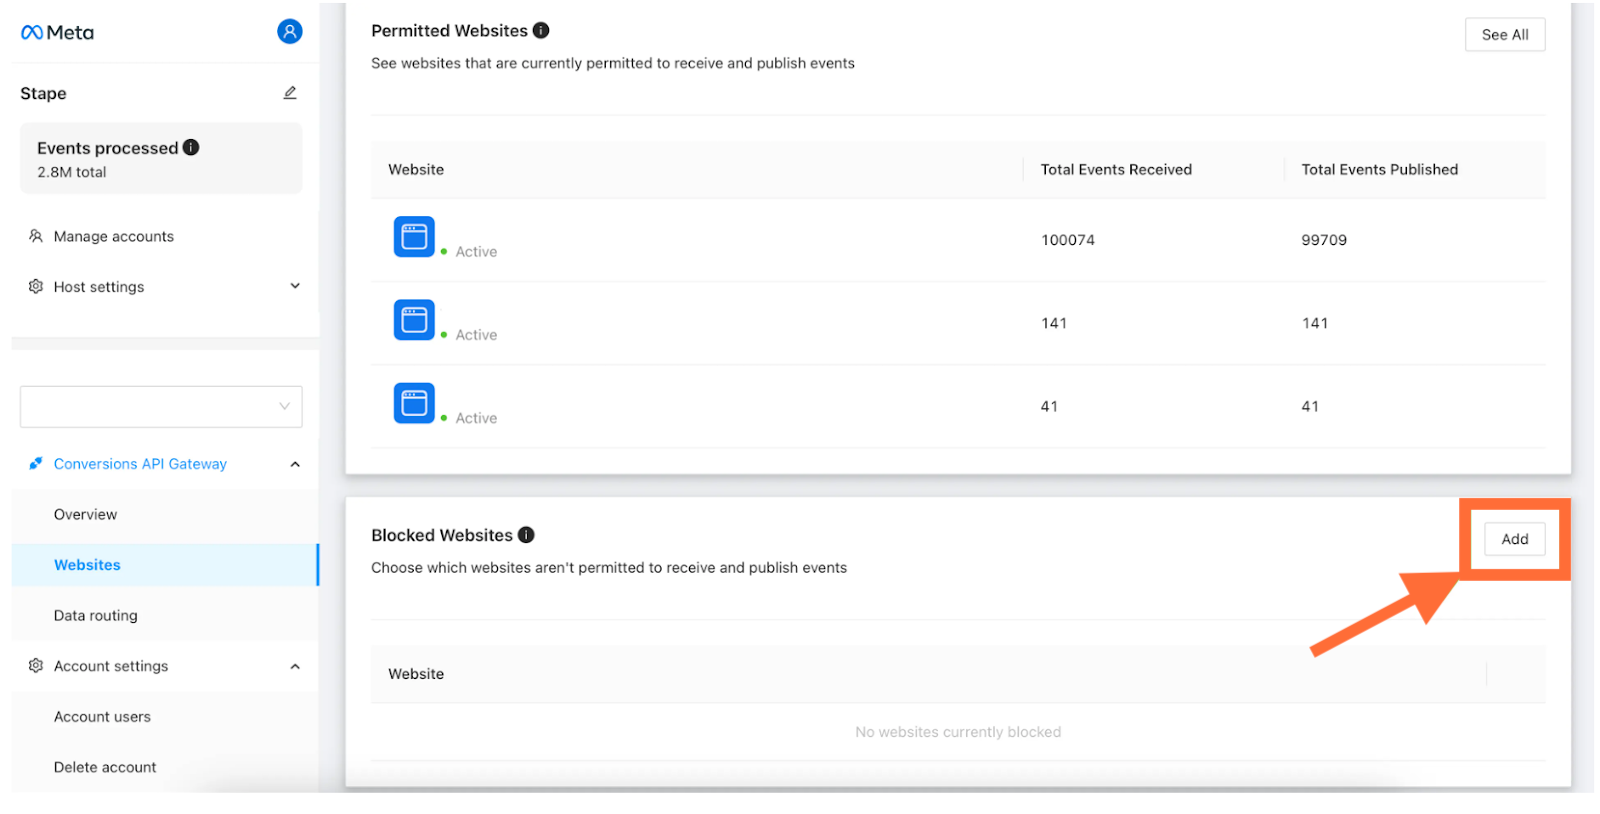Click the website icon in the 141 events row
The width and height of the screenshot is (1600, 814).
click(x=414, y=320)
